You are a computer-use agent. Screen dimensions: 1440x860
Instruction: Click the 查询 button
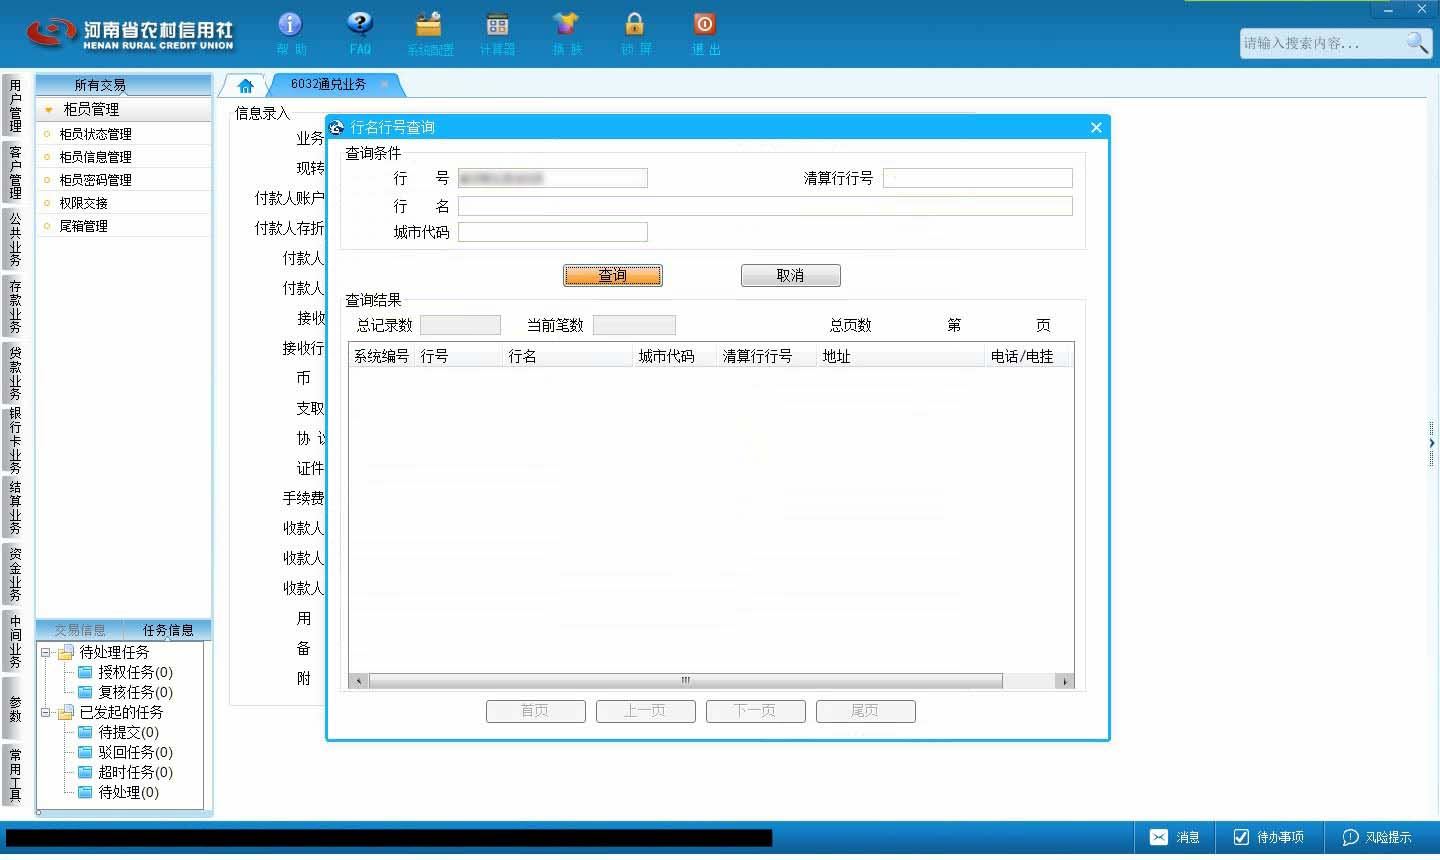tap(612, 275)
